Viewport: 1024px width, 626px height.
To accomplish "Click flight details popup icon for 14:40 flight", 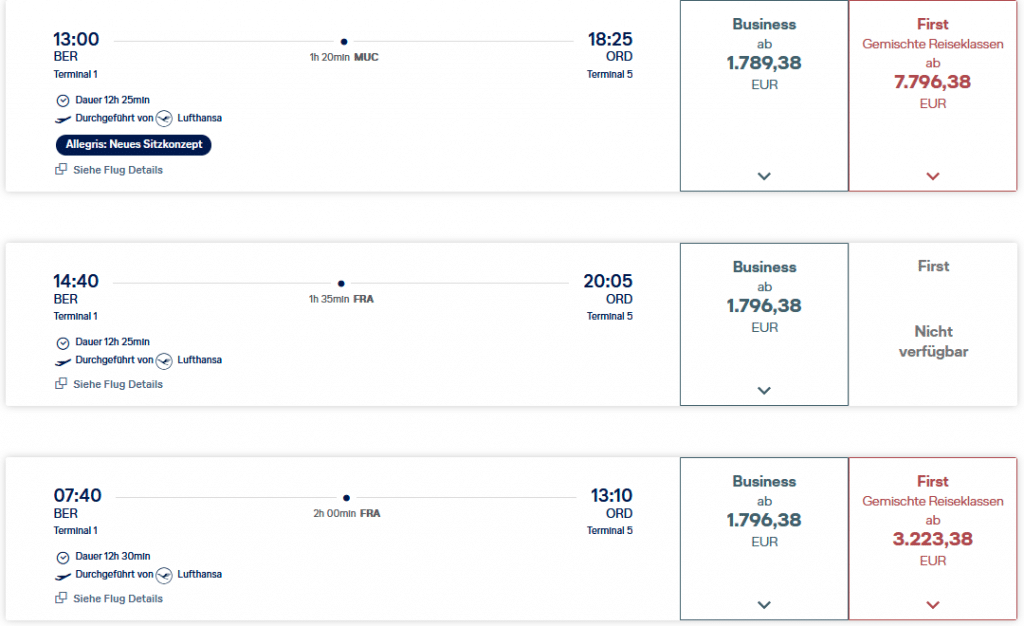I will pyautogui.click(x=61, y=384).
